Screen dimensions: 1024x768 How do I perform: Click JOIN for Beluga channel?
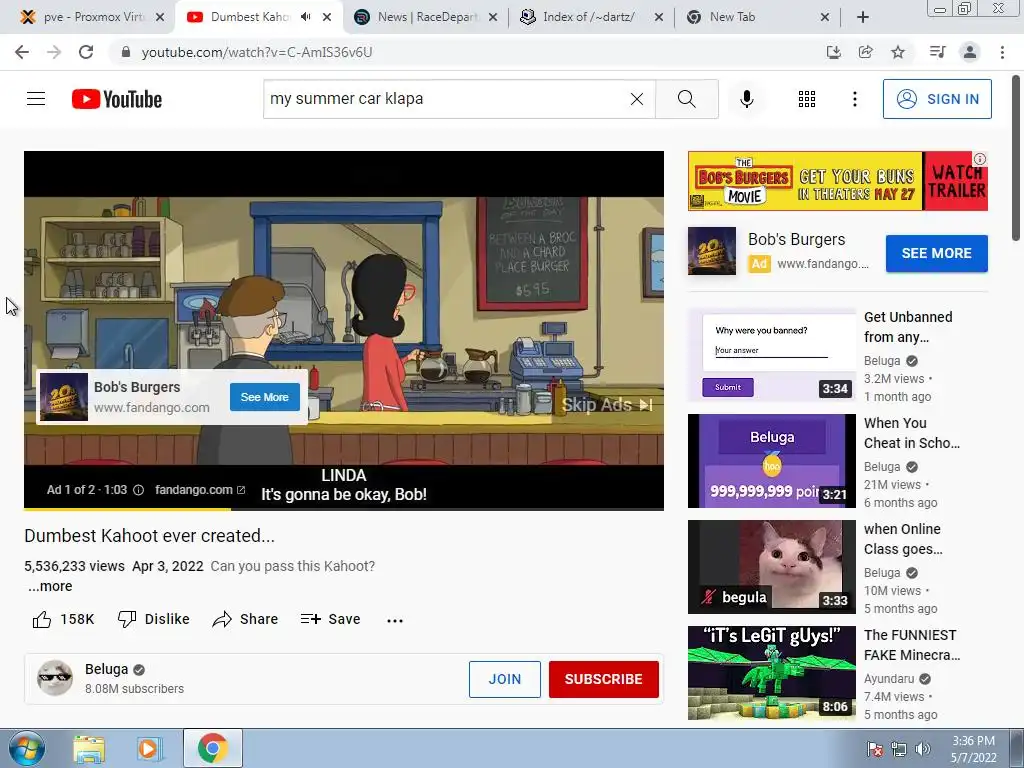click(x=505, y=679)
